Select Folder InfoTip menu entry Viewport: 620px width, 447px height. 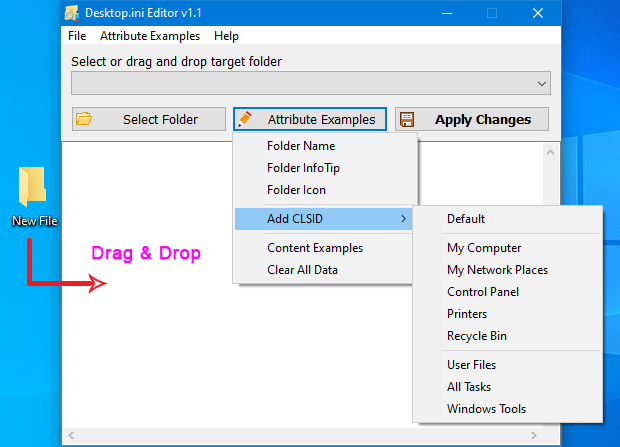pyautogui.click(x=303, y=168)
